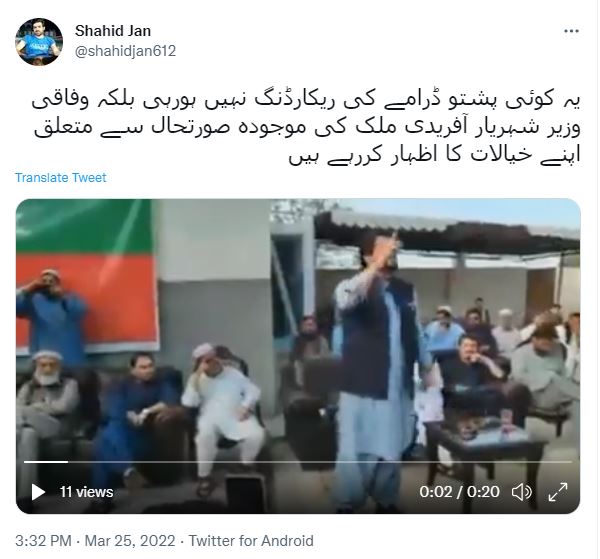Click the Translate Tweet link
This screenshot has height=559, width=600.
(60, 178)
